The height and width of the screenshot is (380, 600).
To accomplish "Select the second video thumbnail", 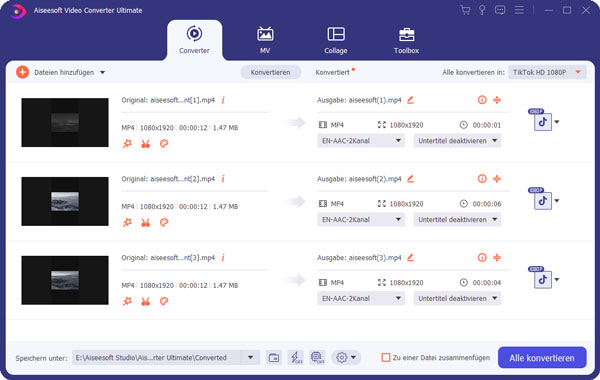I will pos(65,201).
